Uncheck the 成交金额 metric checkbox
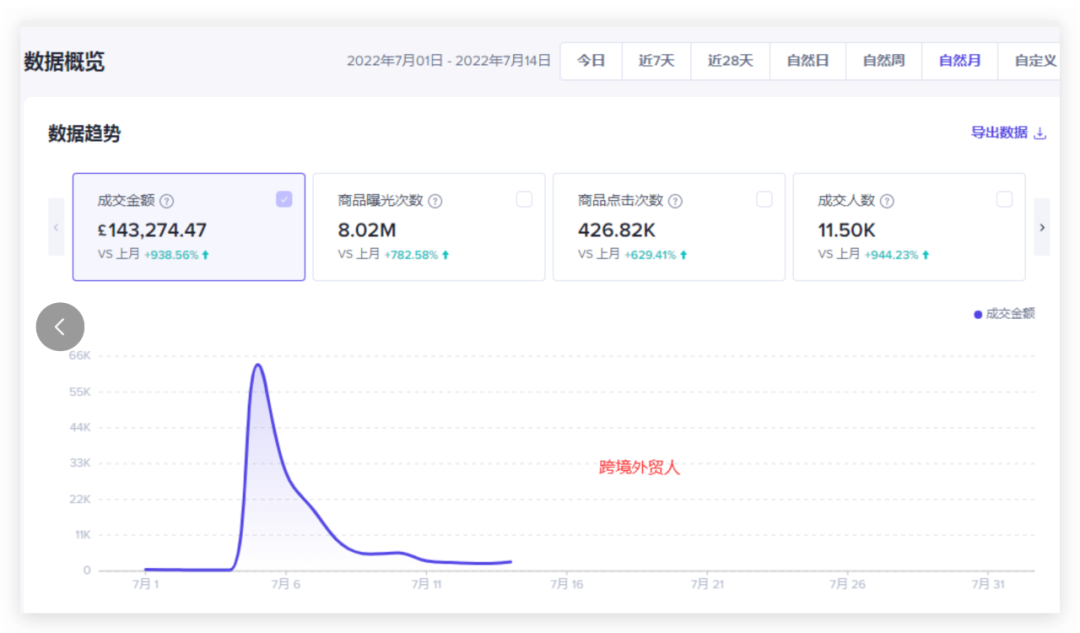1080x633 pixels. [284, 199]
